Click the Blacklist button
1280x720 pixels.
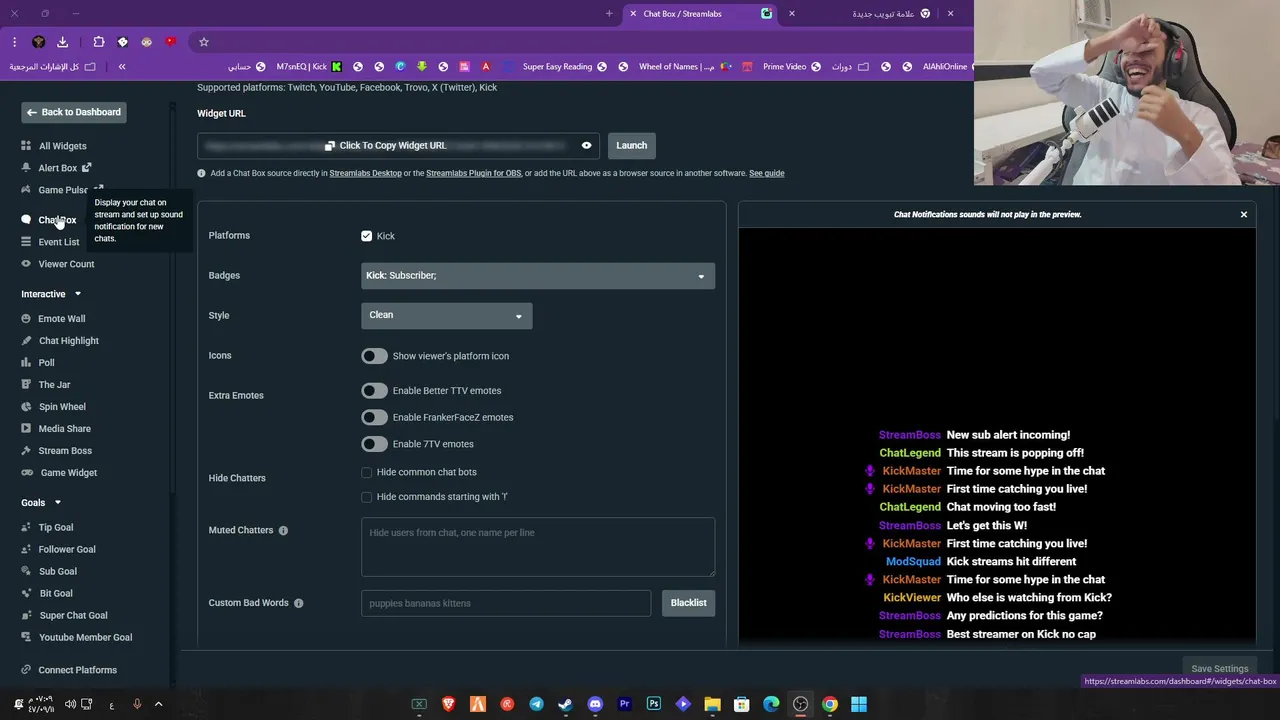pyautogui.click(x=688, y=603)
